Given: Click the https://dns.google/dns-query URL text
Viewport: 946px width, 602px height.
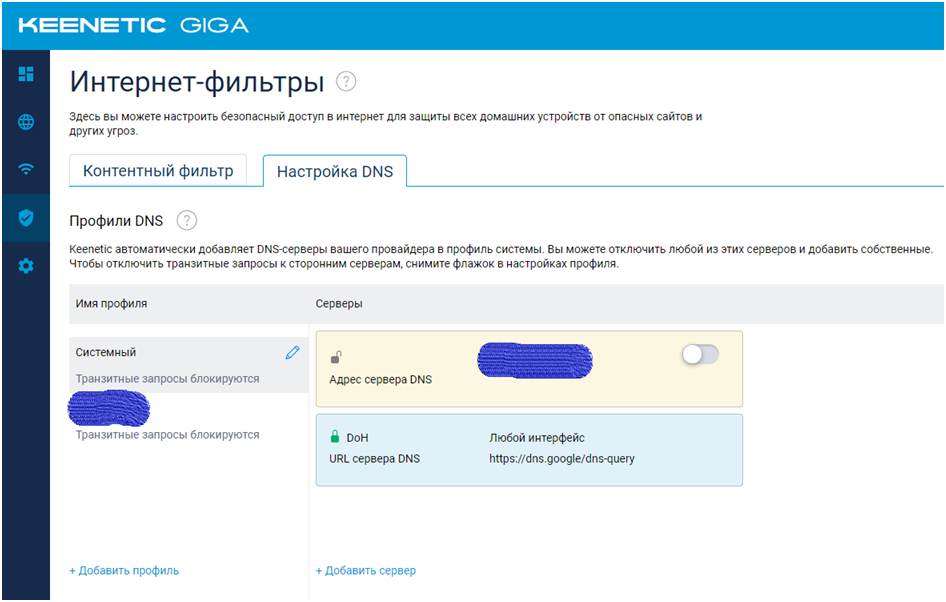Looking at the screenshot, I should pyautogui.click(x=562, y=458).
